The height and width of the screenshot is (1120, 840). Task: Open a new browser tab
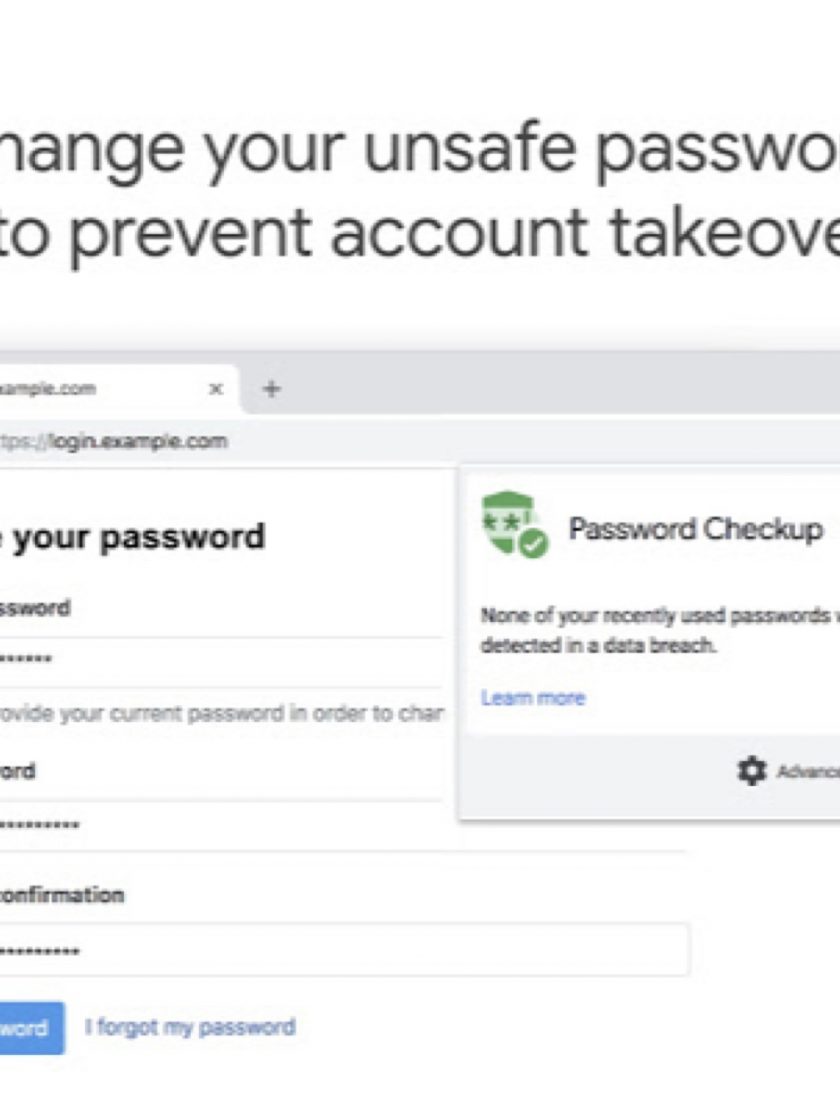(x=270, y=389)
